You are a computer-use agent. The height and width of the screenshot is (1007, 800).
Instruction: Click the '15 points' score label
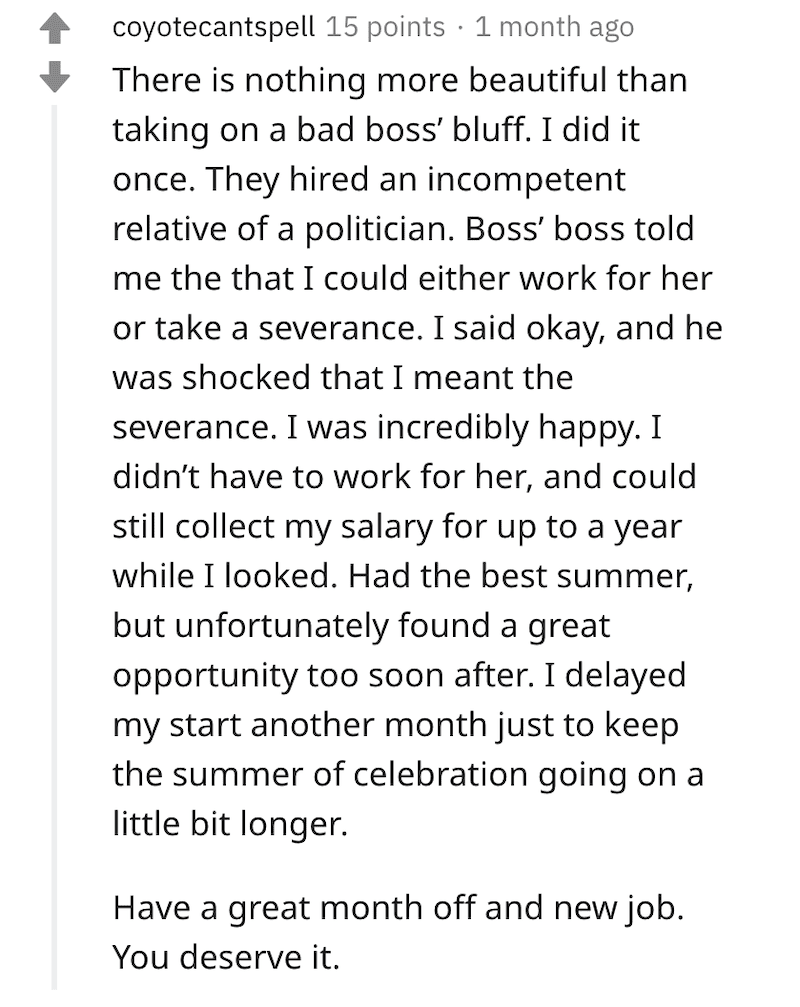pyautogui.click(x=385, y=27)
